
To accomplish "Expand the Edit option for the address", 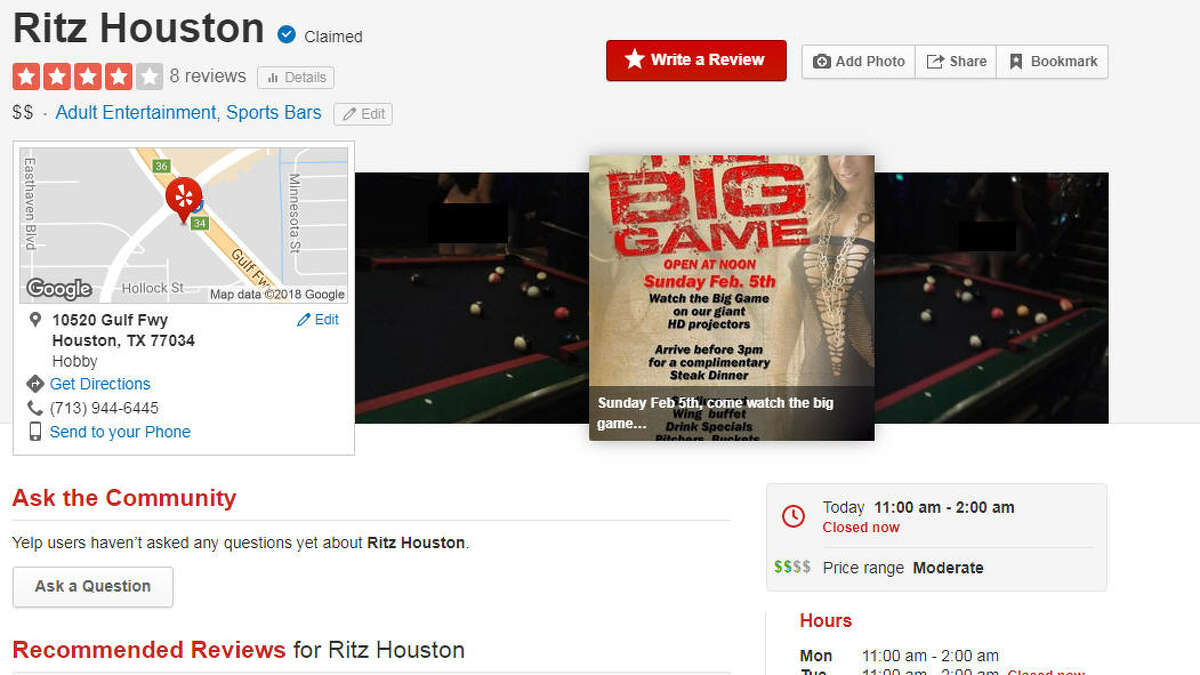I will tap(317, 319).
